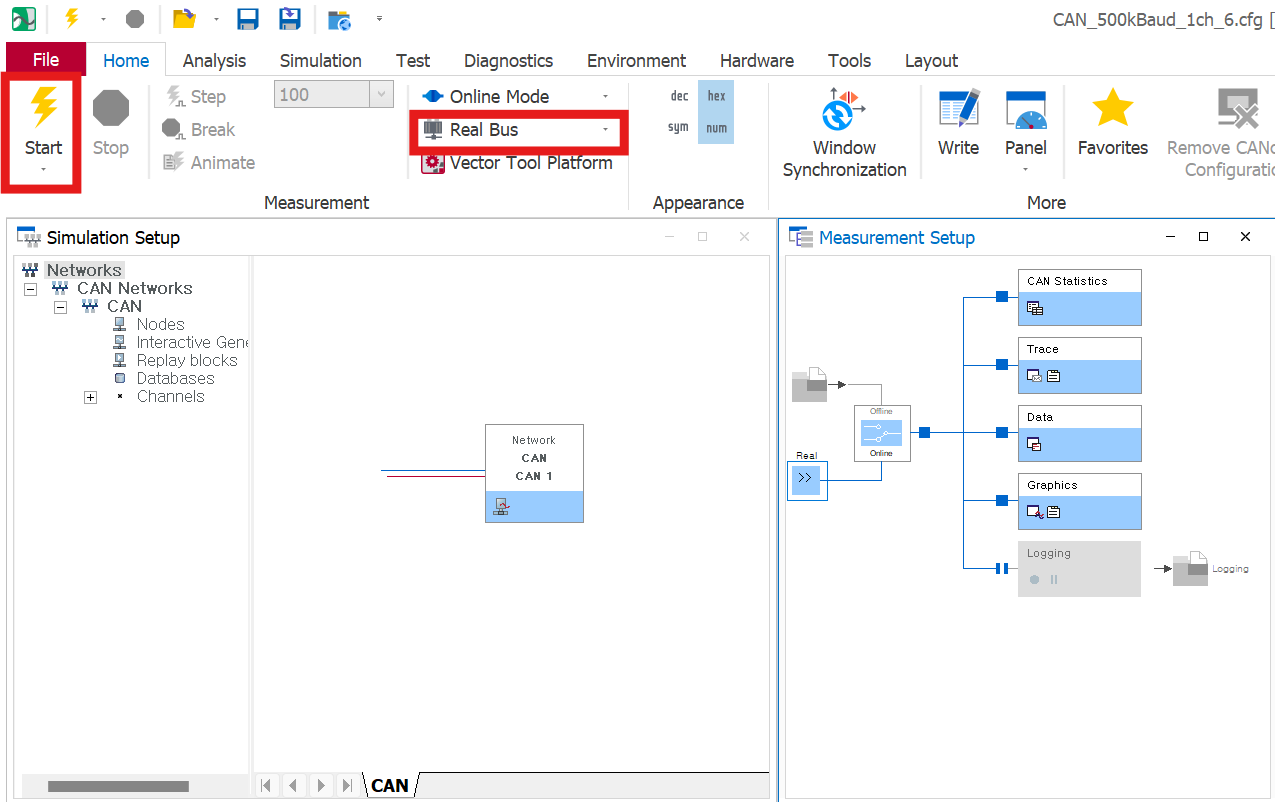Click the offline source file icon in Measurement Setup

[809, 385]
